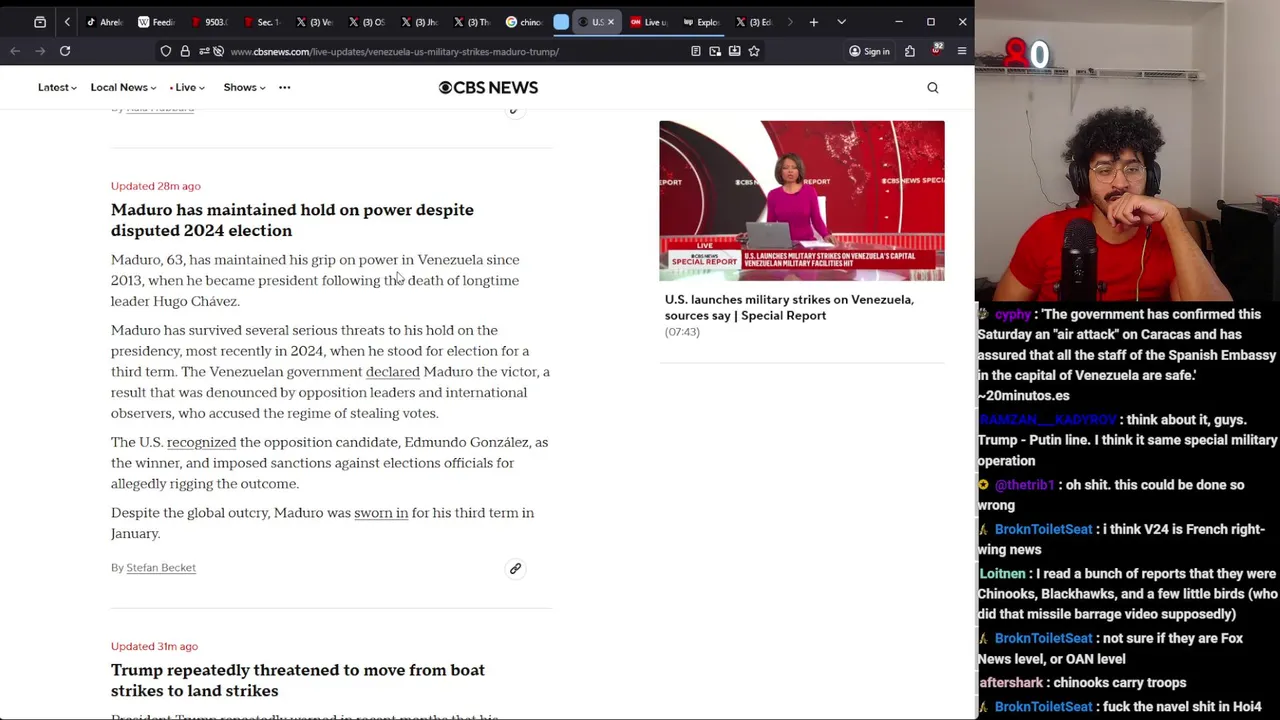The width and height of the screenshot is (1280, 720).
Task: View site security padlock info
Action: tap(185, 51)
